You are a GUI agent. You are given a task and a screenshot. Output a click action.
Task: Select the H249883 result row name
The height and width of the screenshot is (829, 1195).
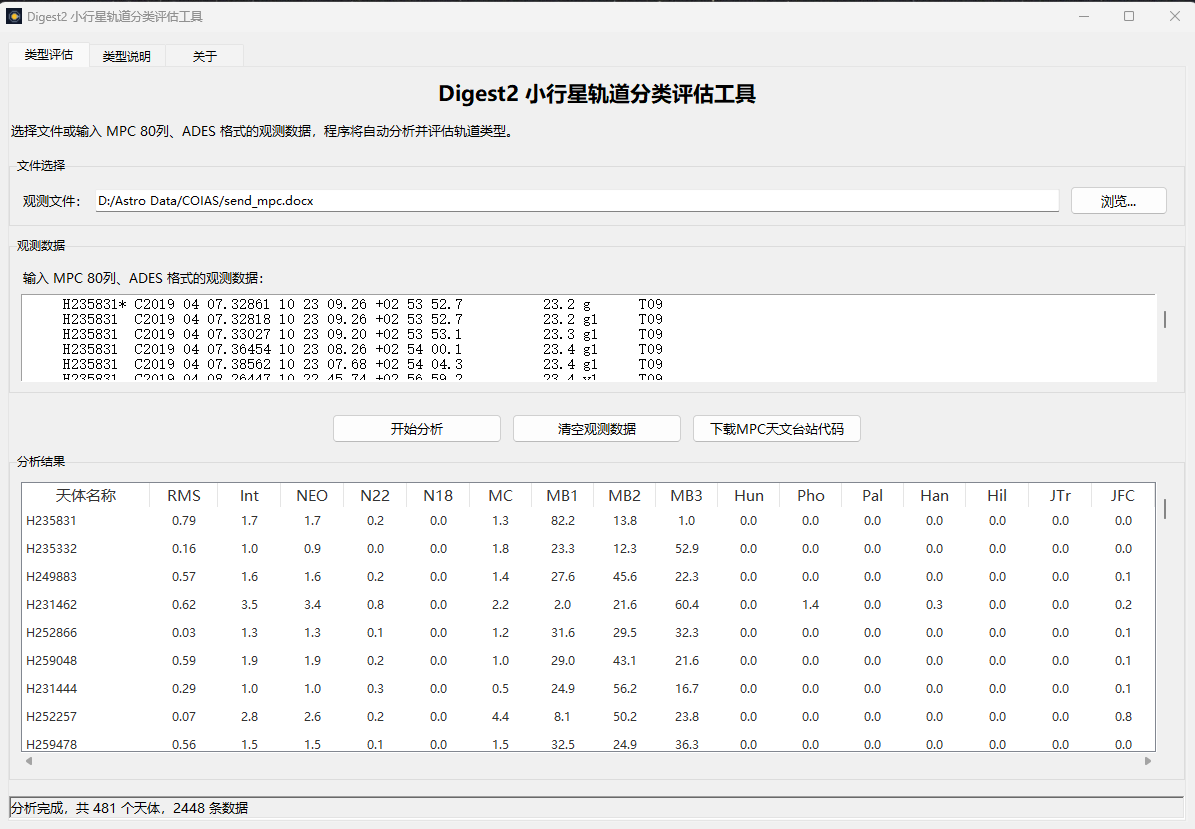(51, 577)
